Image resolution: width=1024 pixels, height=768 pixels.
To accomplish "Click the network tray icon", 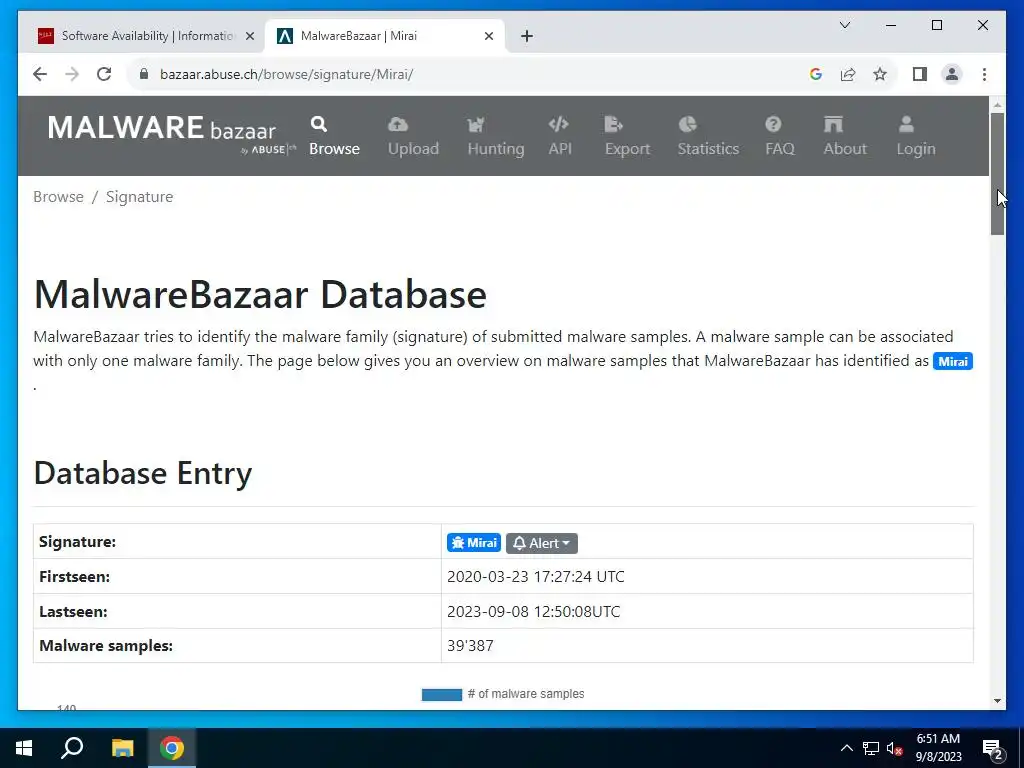I will [871, 748].
